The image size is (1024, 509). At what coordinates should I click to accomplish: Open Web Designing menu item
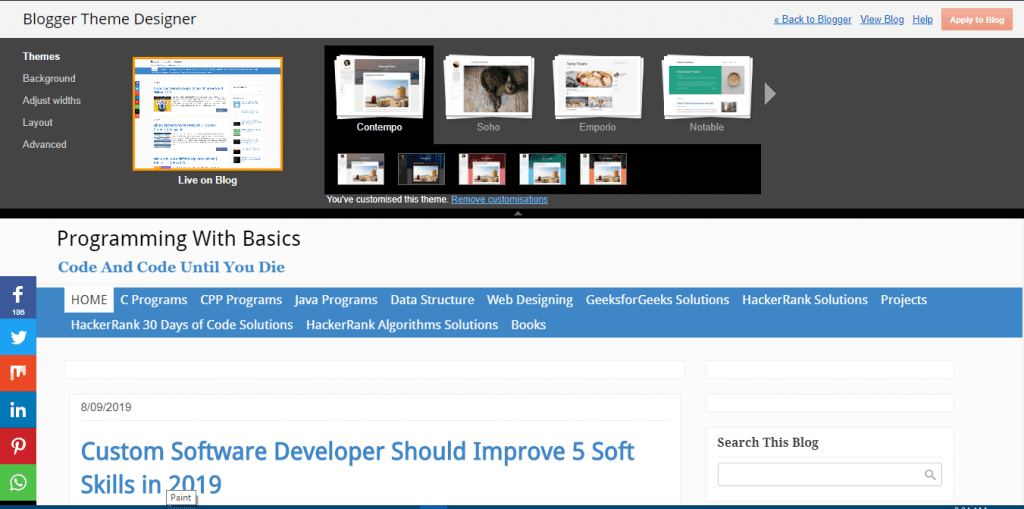(530, 300)
